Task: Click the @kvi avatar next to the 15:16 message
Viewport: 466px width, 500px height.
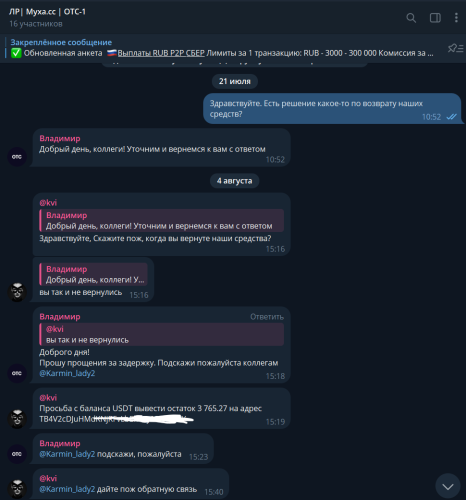Action: [17, 292]
